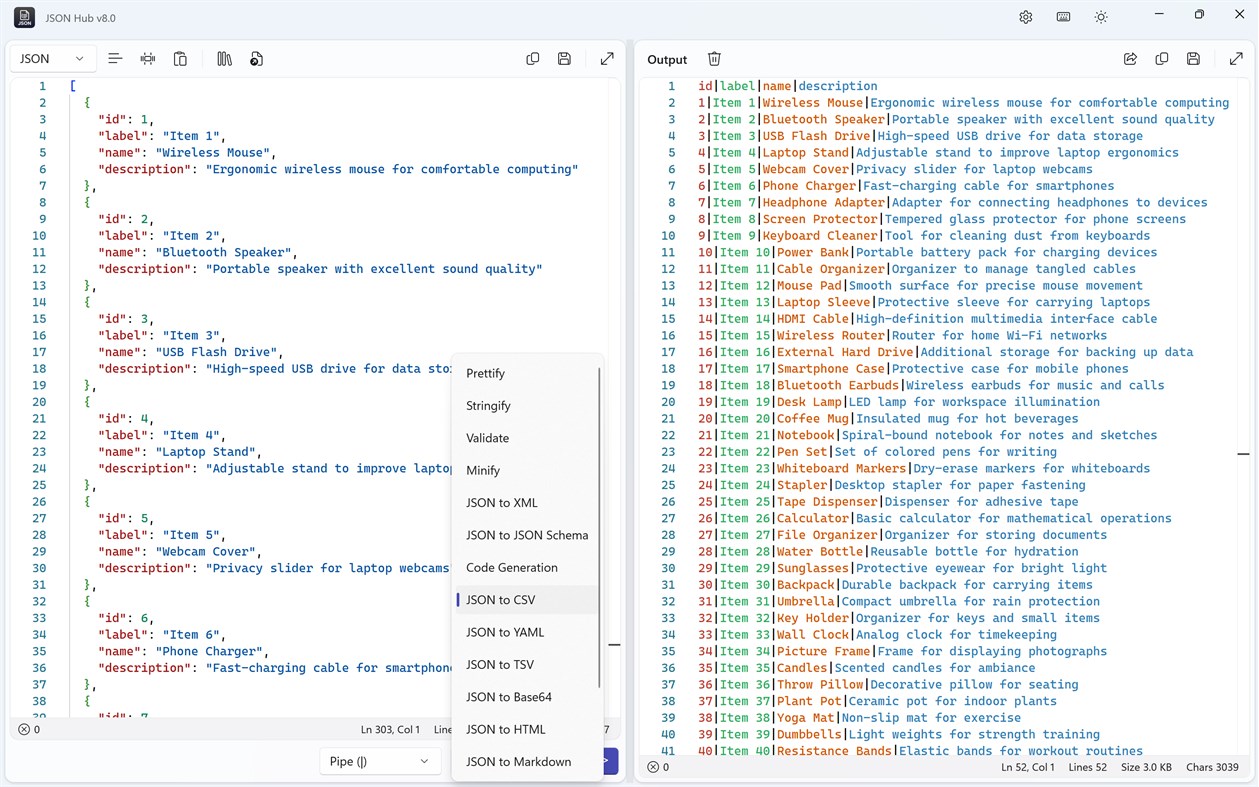Click the 'Wireless Mouse' output row
Screen dimensions: 1259x787
click(x=963, y=102)
